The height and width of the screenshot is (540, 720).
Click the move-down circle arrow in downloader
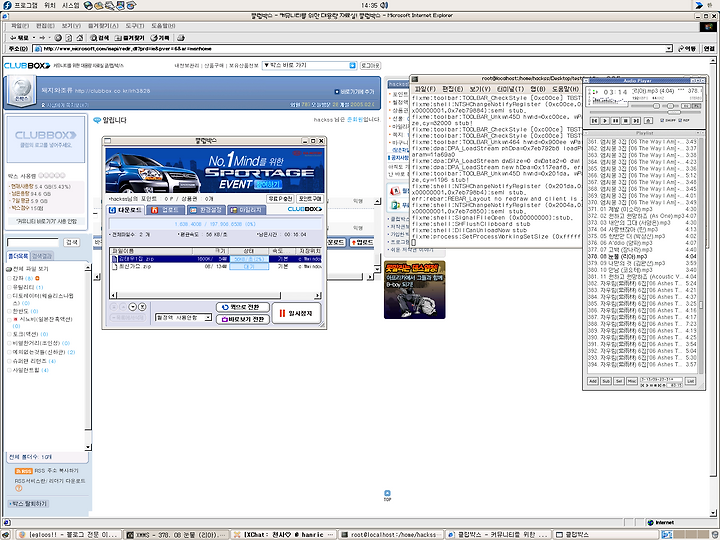tap(133, 306)
